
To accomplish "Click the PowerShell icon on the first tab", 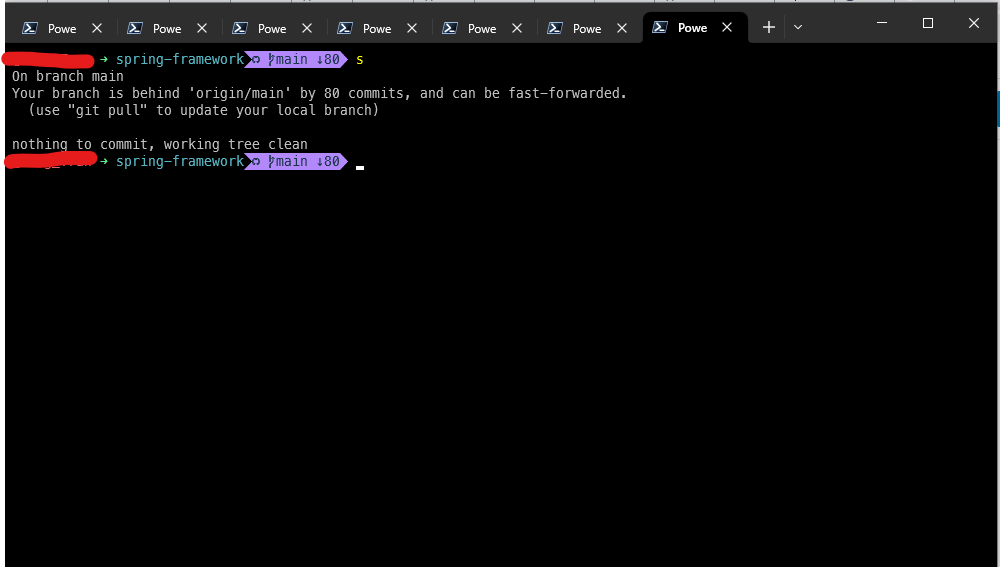I will click(x=29, y=28).
